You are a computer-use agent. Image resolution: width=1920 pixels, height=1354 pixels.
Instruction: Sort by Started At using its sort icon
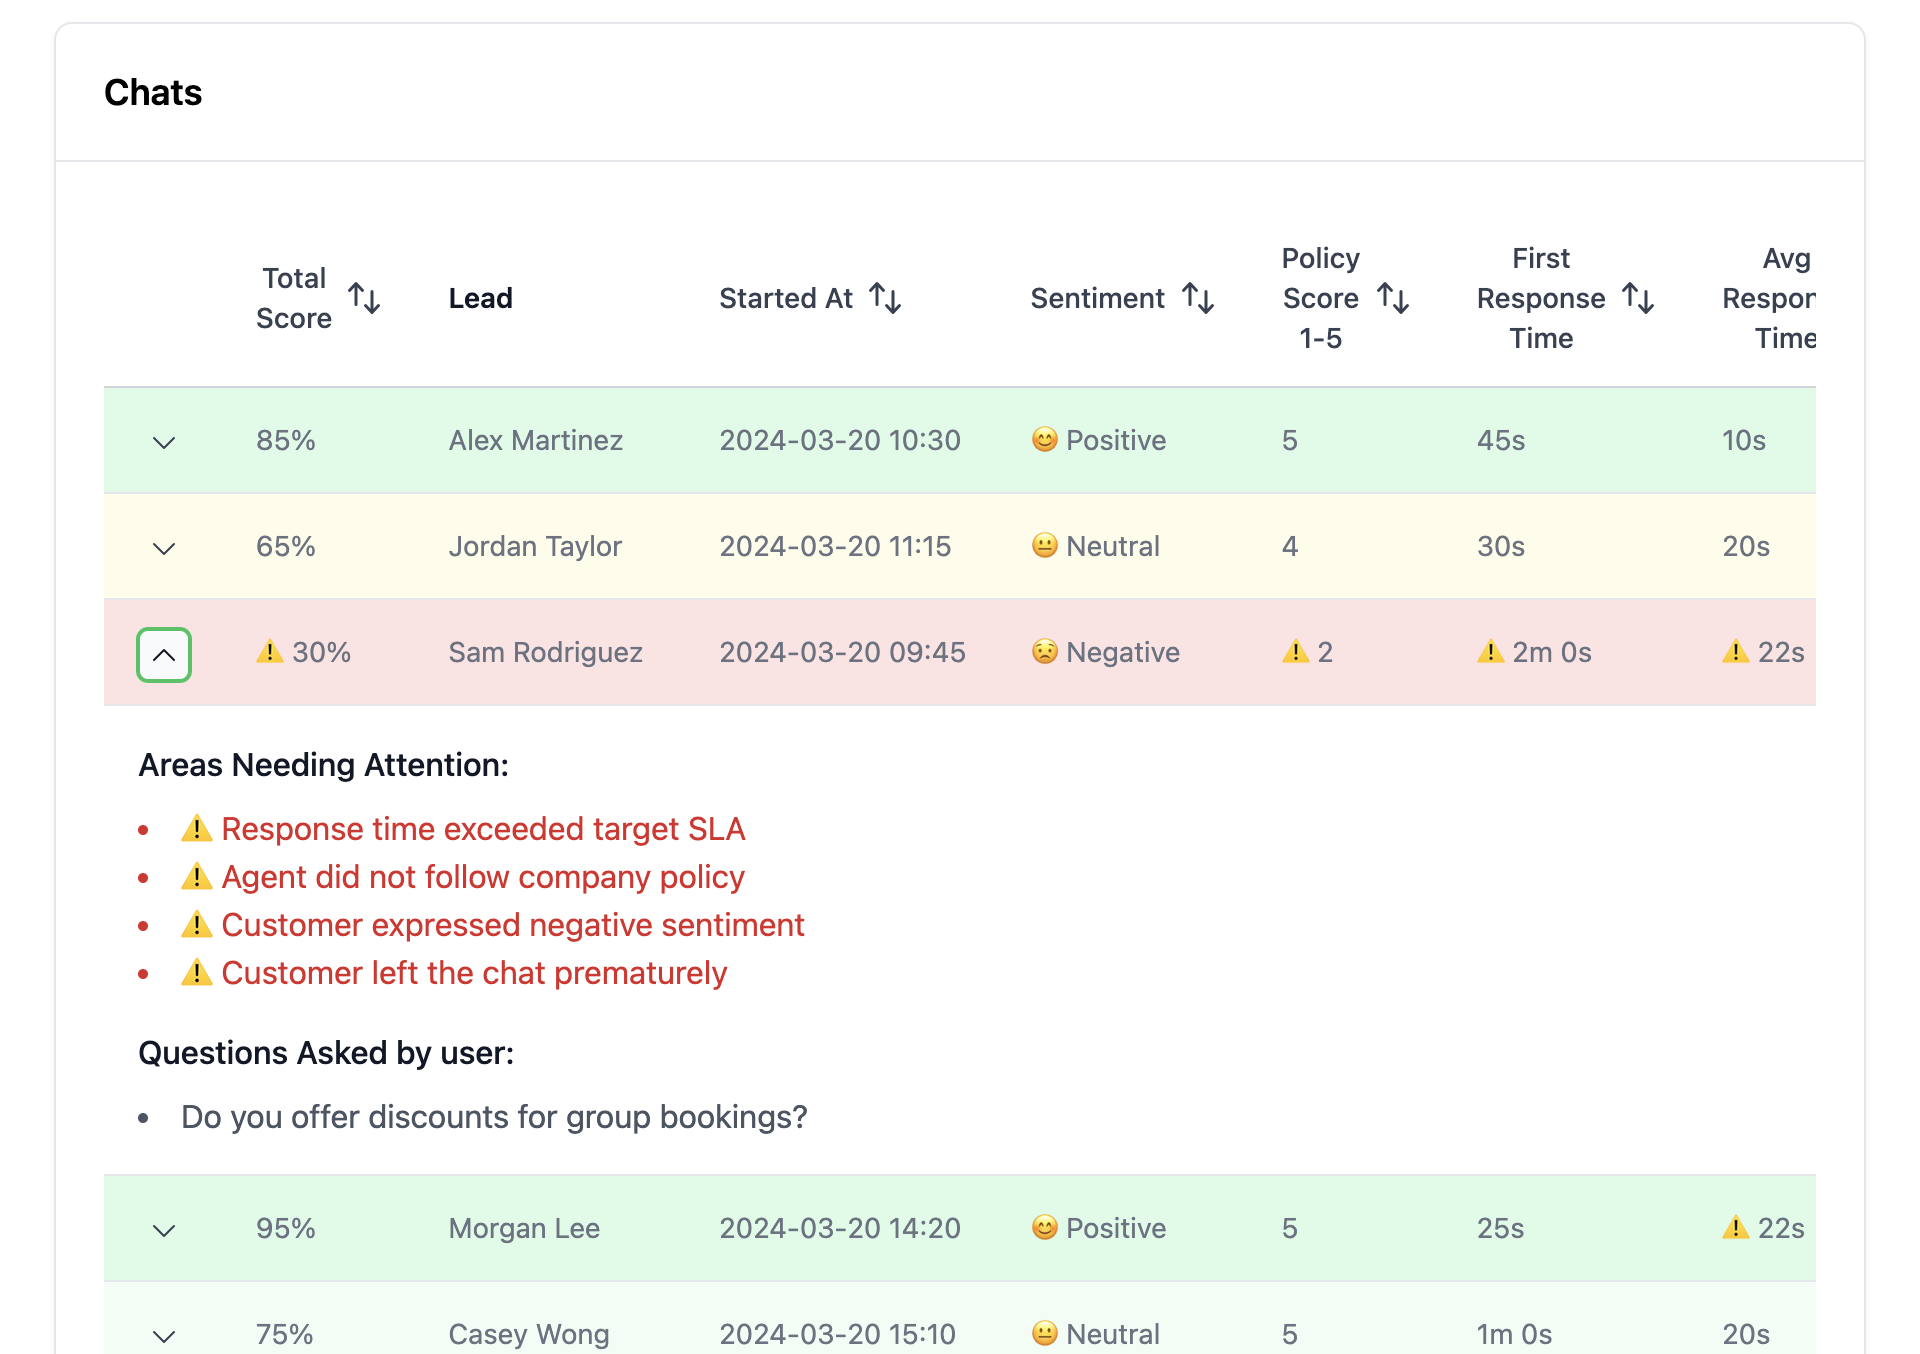(886, 298)
